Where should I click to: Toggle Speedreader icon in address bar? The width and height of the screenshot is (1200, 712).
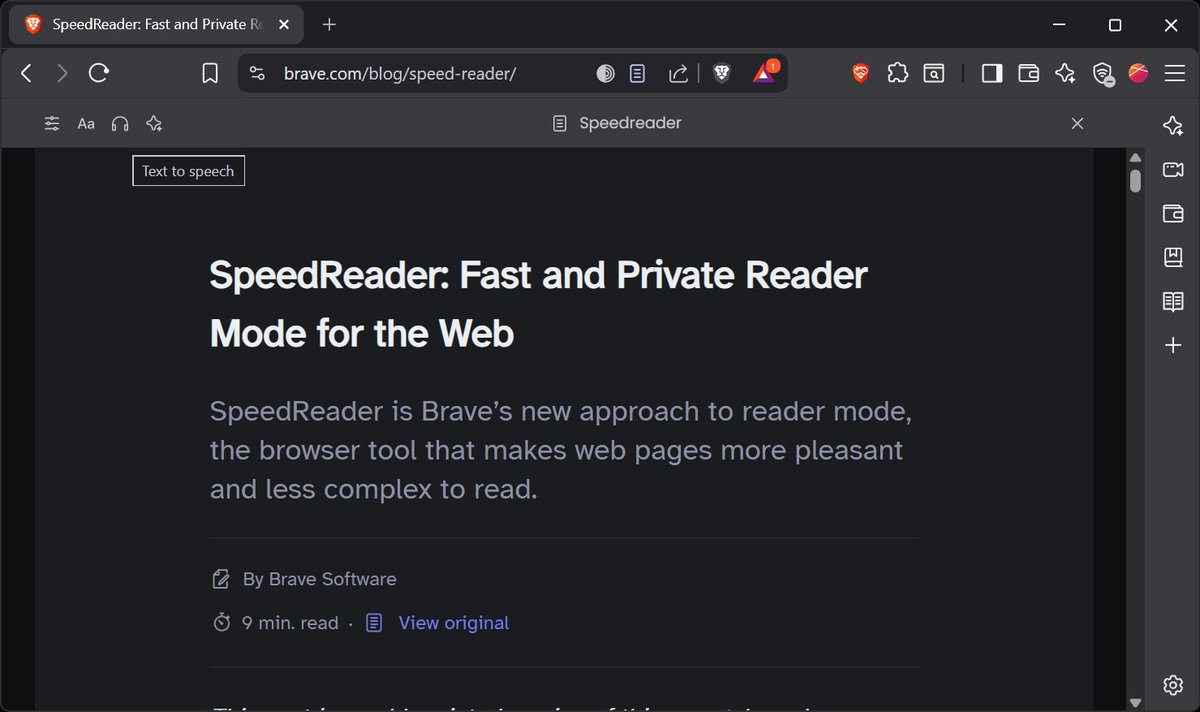[637, 73]
